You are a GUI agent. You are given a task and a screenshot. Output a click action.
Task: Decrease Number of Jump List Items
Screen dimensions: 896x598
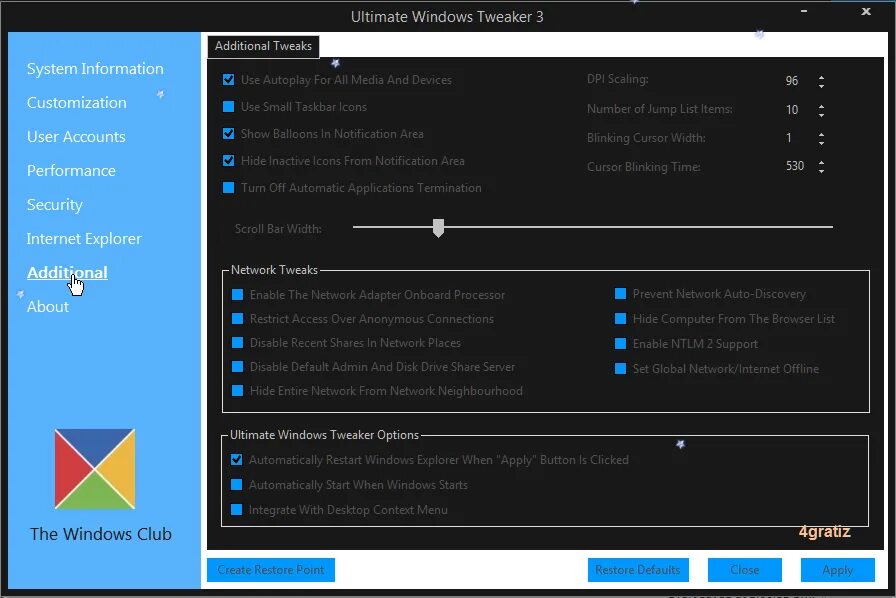point(821,114)
